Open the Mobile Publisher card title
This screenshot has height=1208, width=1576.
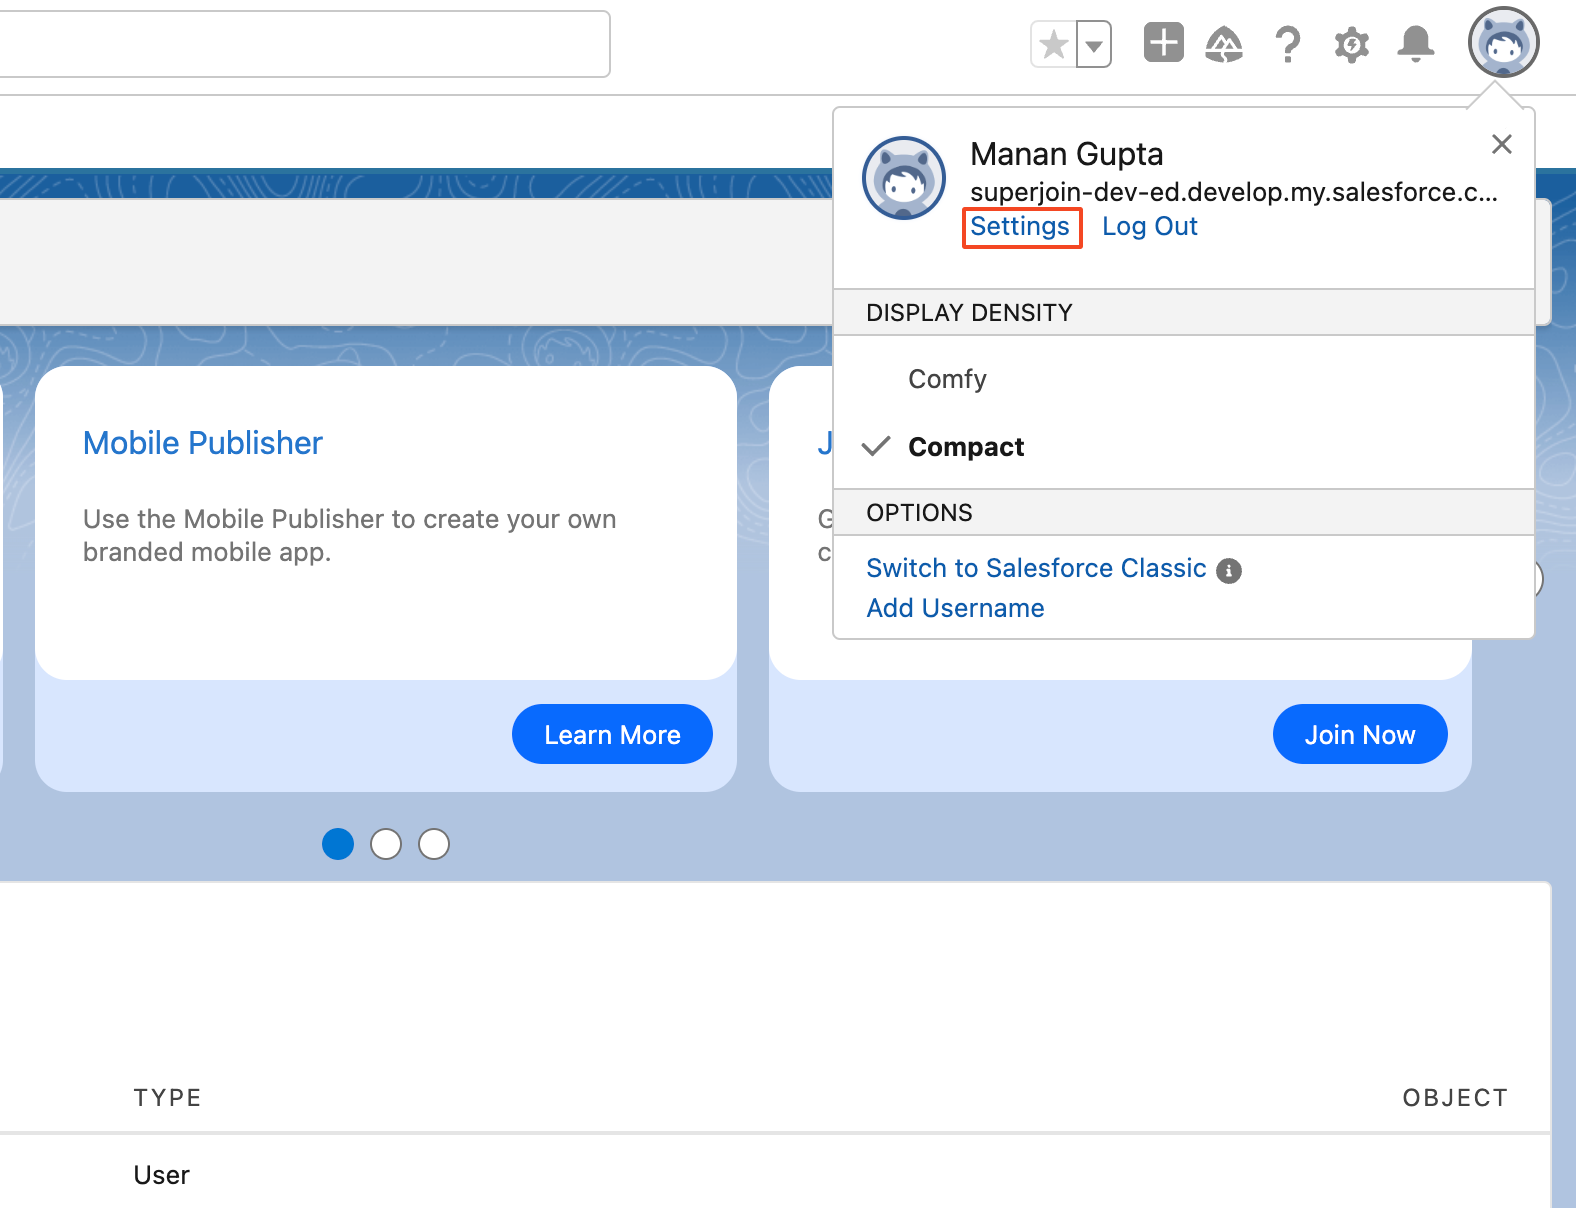pos(203,443)
